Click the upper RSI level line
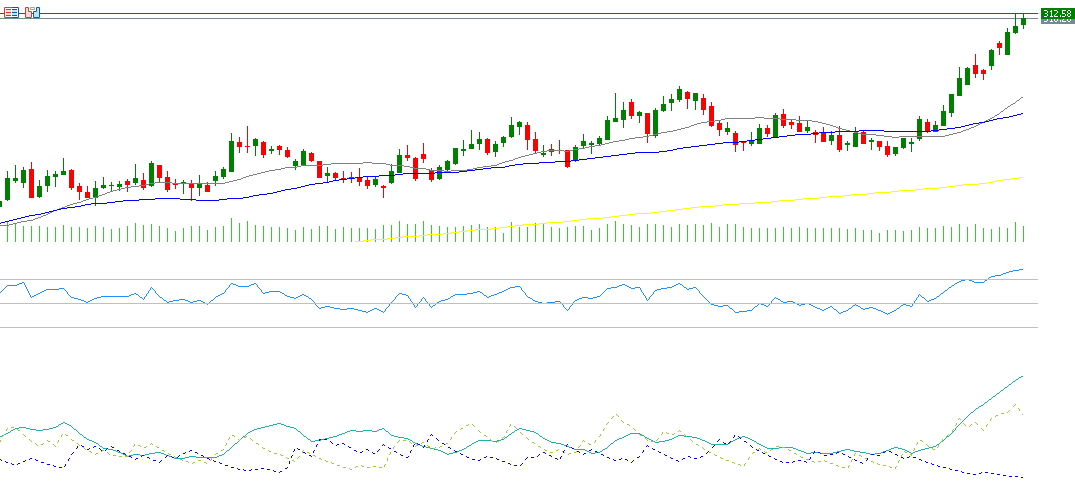1075x499 pixels. coord(500,279)
